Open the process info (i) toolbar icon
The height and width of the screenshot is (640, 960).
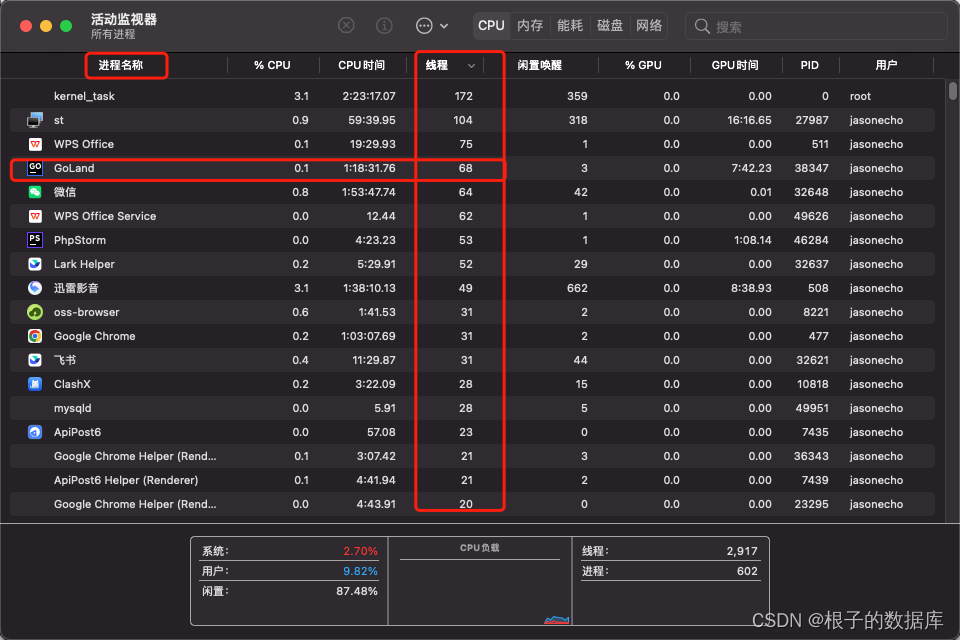[x=385, y=25]
